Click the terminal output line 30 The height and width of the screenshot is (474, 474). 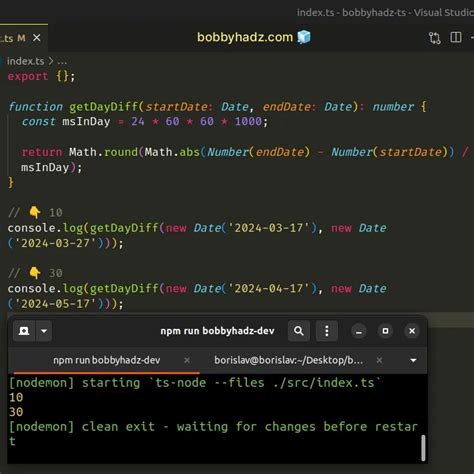(16, 412)
